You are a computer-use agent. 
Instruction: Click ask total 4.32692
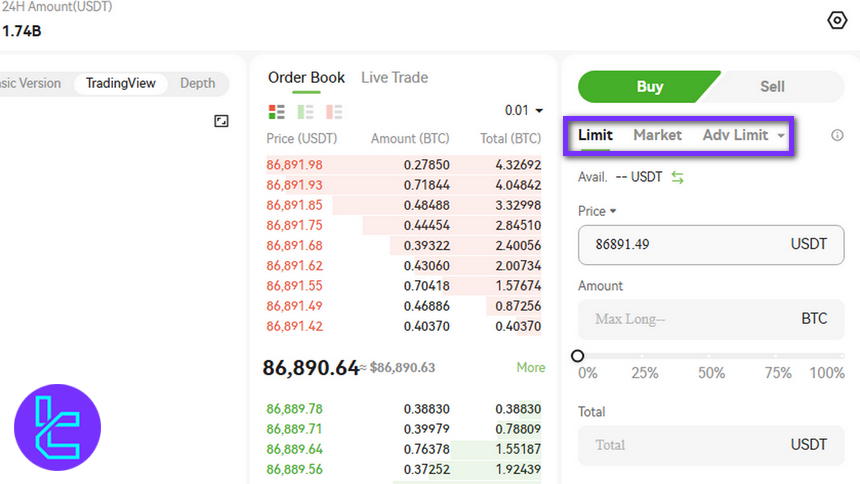[x=518, y=165]
